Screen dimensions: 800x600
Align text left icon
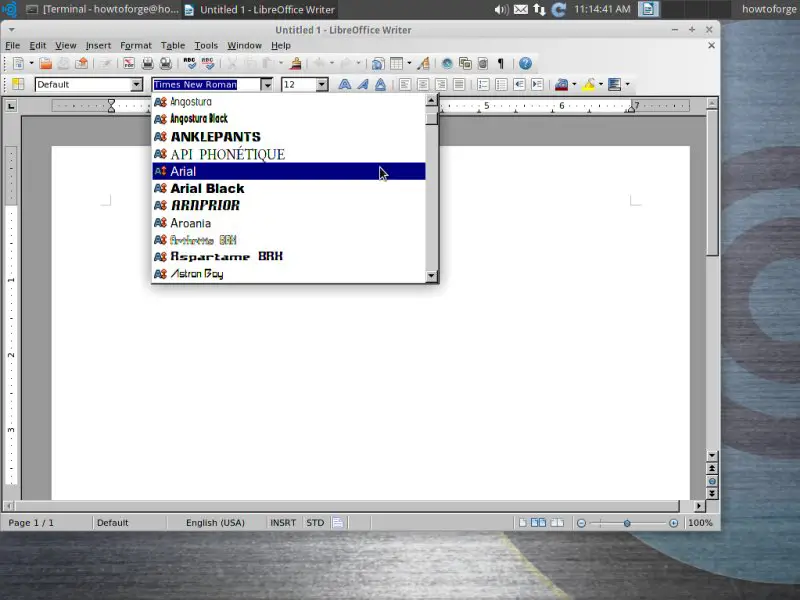[405, 84]
